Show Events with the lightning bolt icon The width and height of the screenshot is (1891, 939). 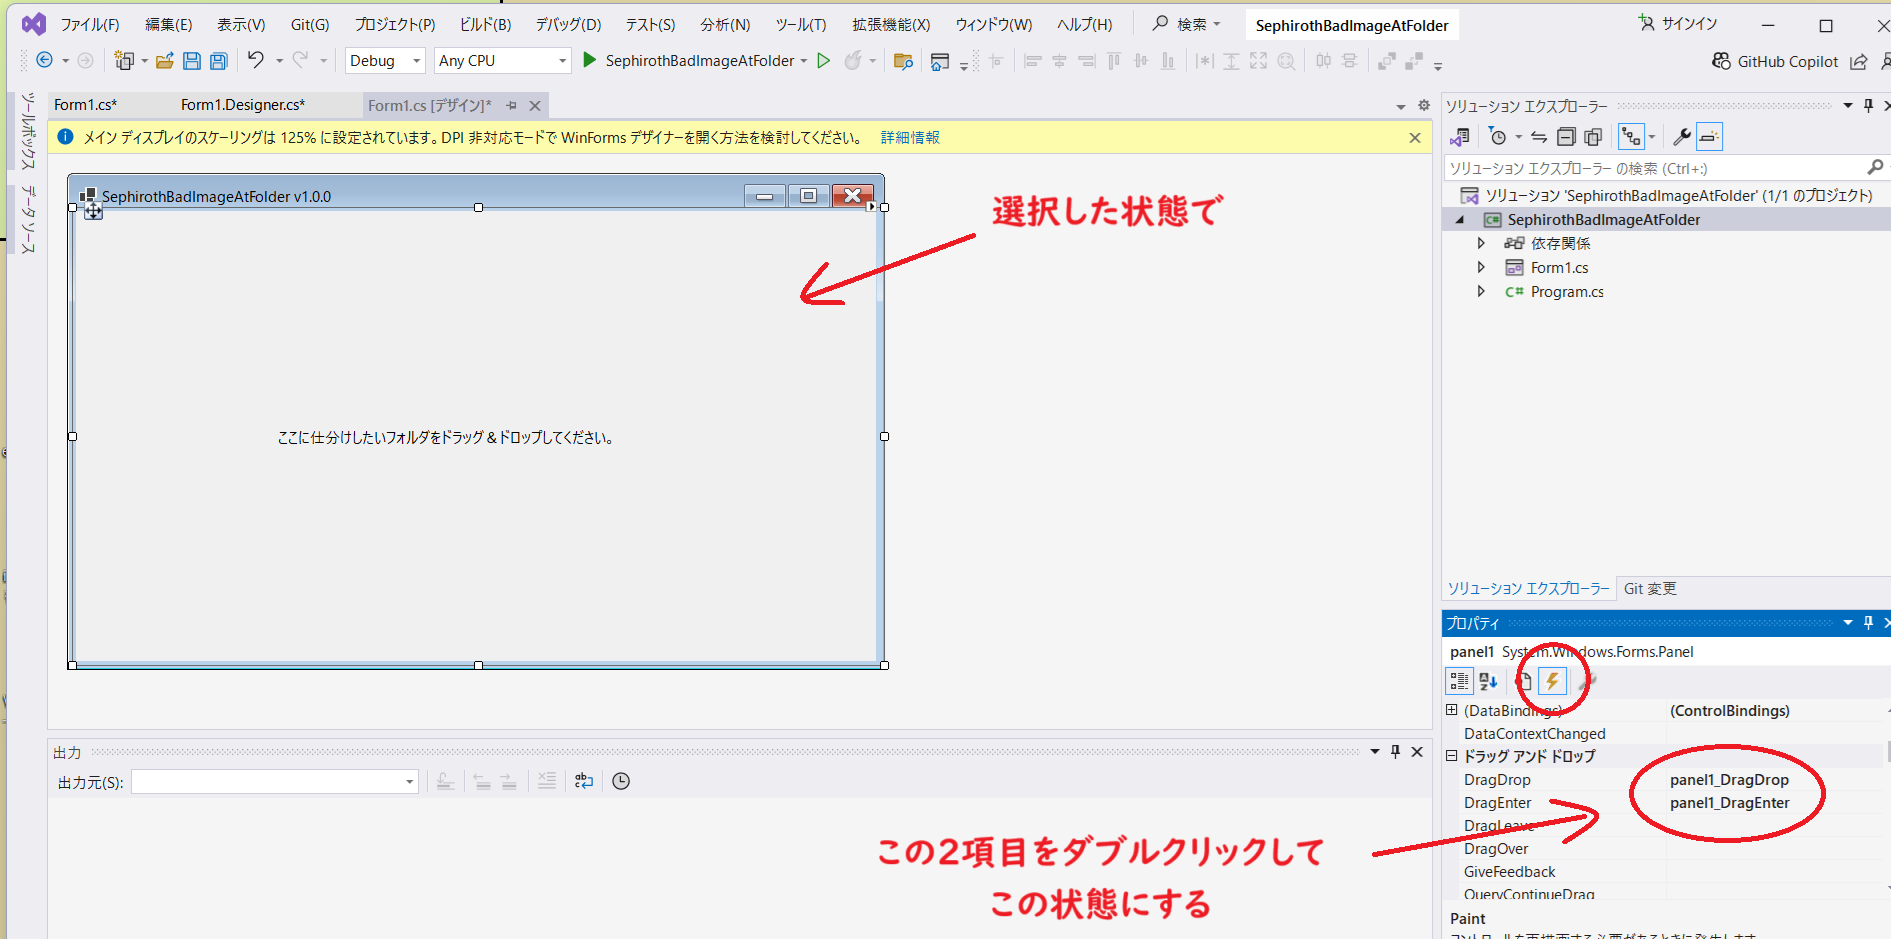pyautogui.click(x=1552, y=681)
